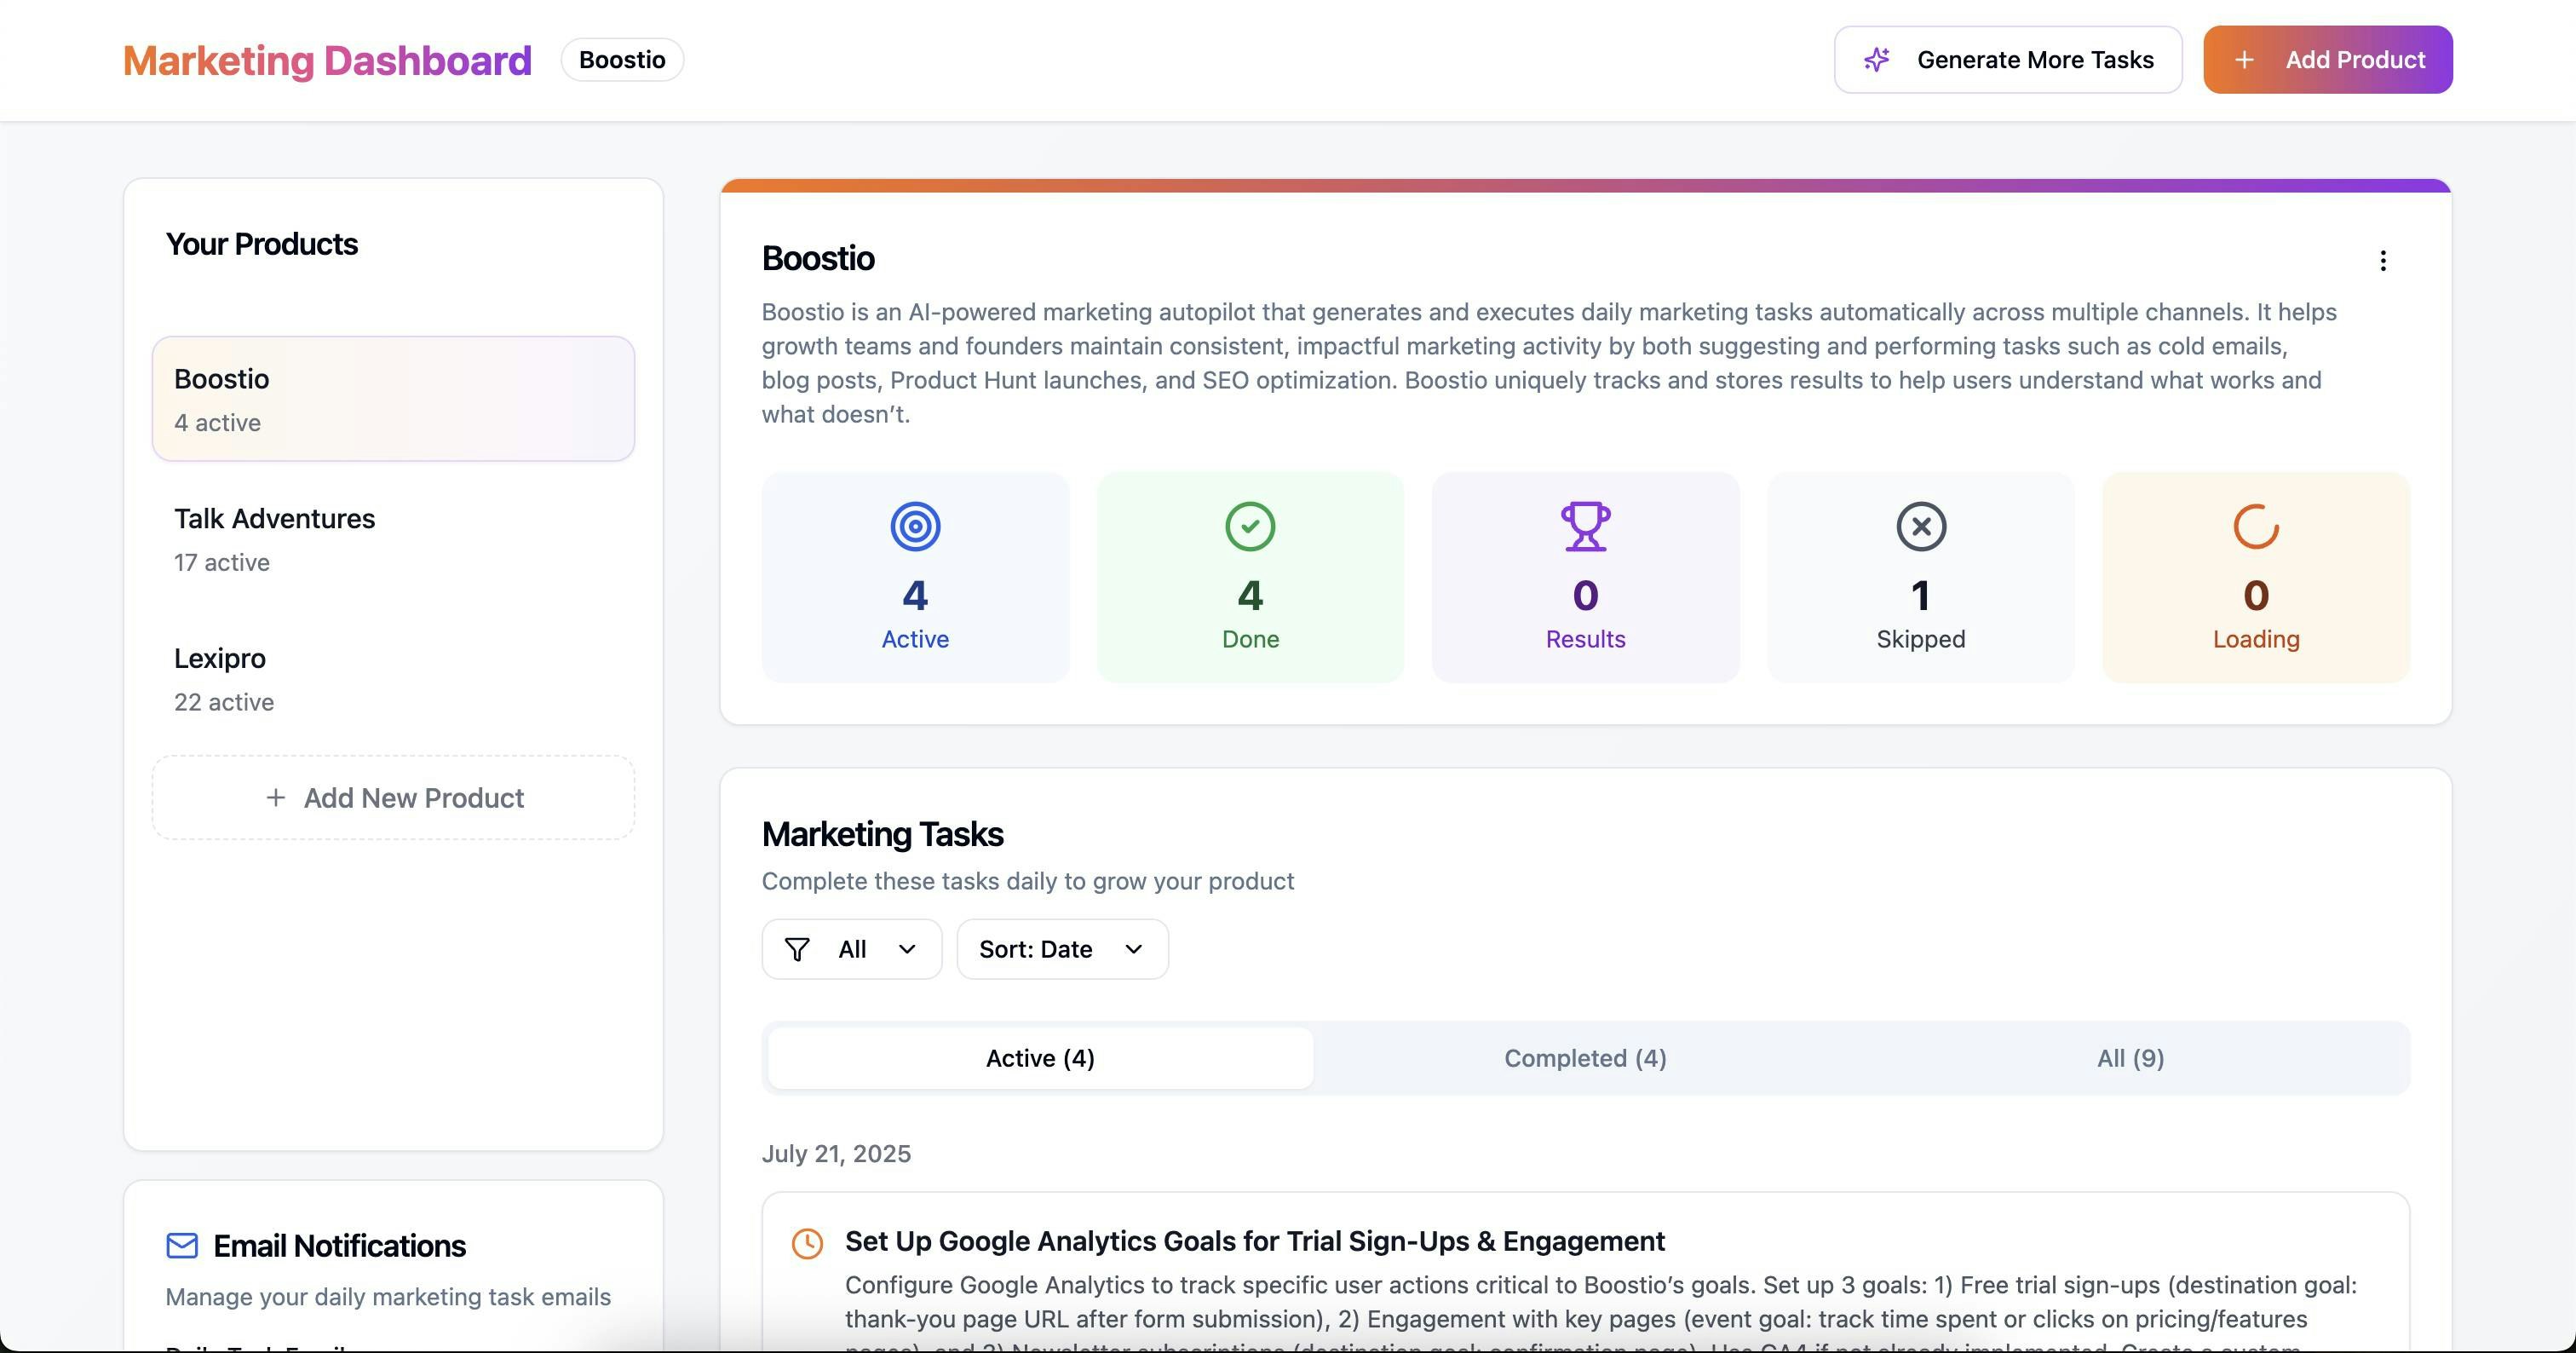
Task: Open the Sort: Date dropdown
Action: click(1062, 949)
